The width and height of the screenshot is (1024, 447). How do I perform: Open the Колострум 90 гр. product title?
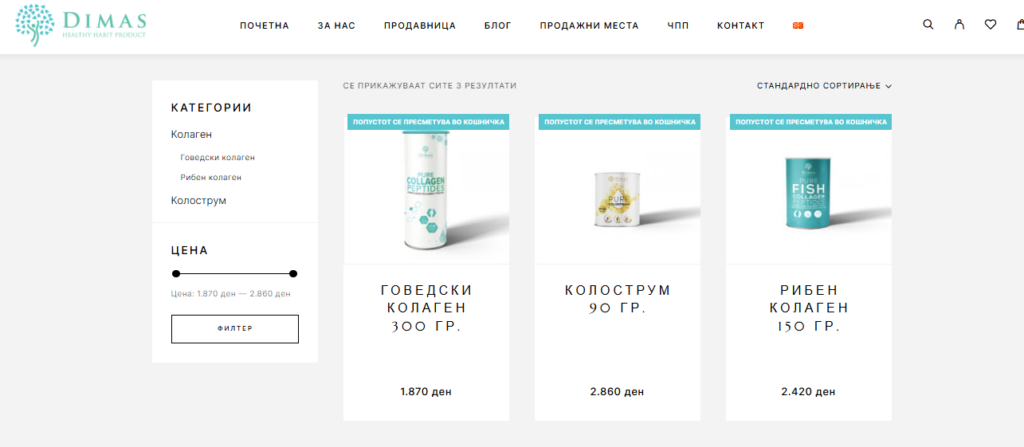click(x=618, y=299)
